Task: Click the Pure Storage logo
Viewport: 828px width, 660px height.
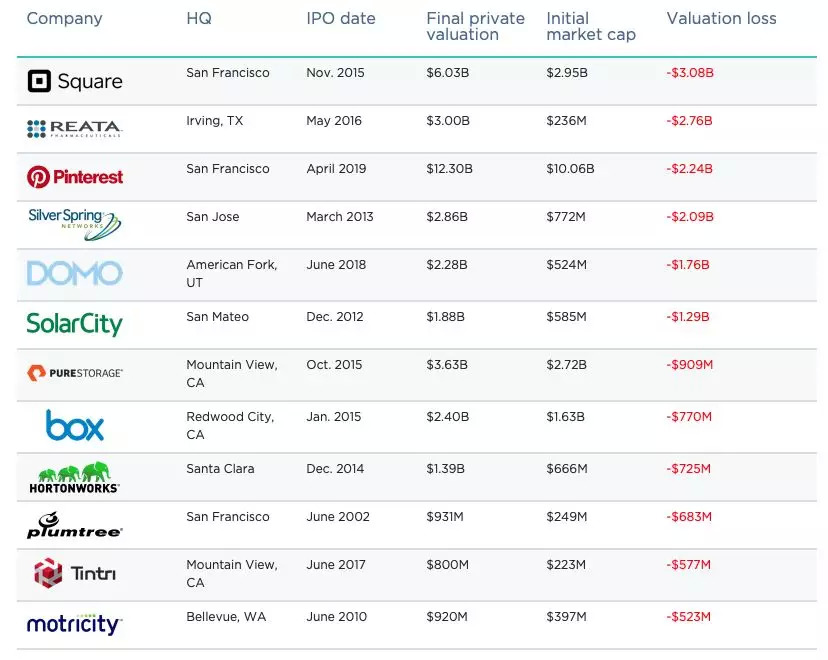Action: click(75, 373)
